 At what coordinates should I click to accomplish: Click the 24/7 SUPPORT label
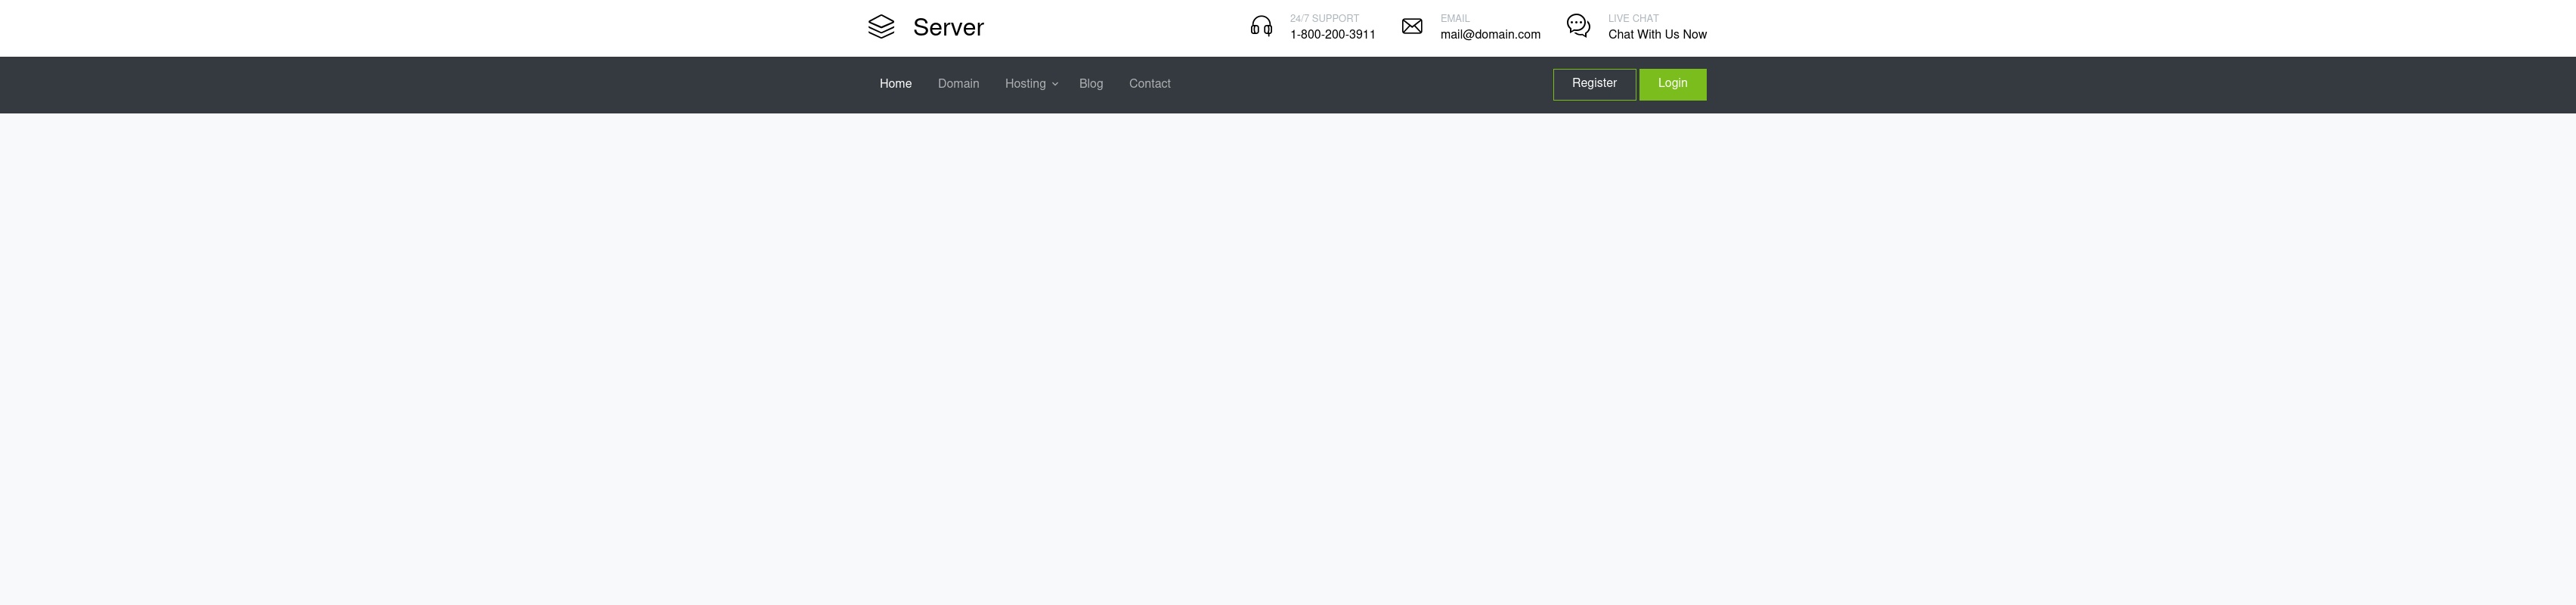[x=1324, y=19]
